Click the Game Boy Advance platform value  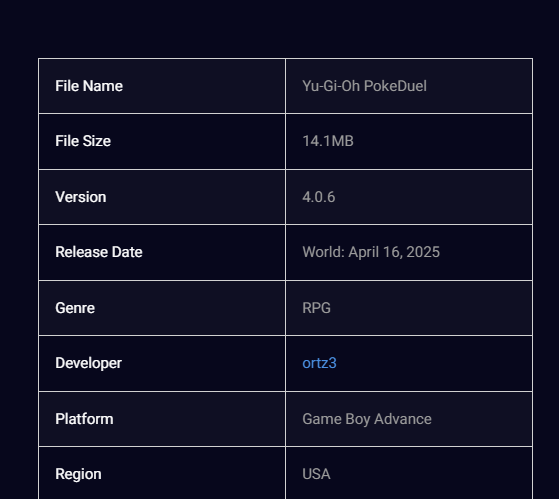[367, 419]
